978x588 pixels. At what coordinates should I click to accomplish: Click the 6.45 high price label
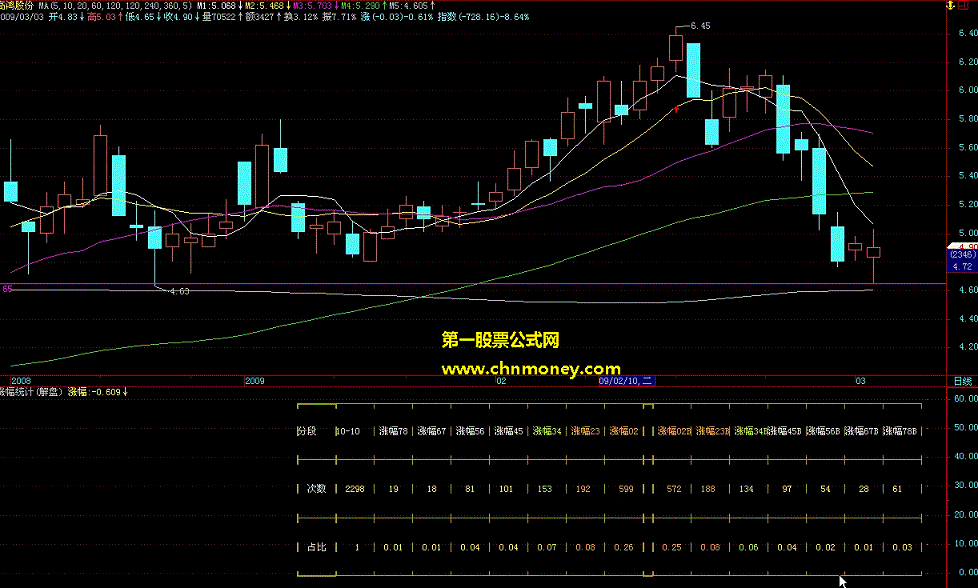(x=700, y=26)
